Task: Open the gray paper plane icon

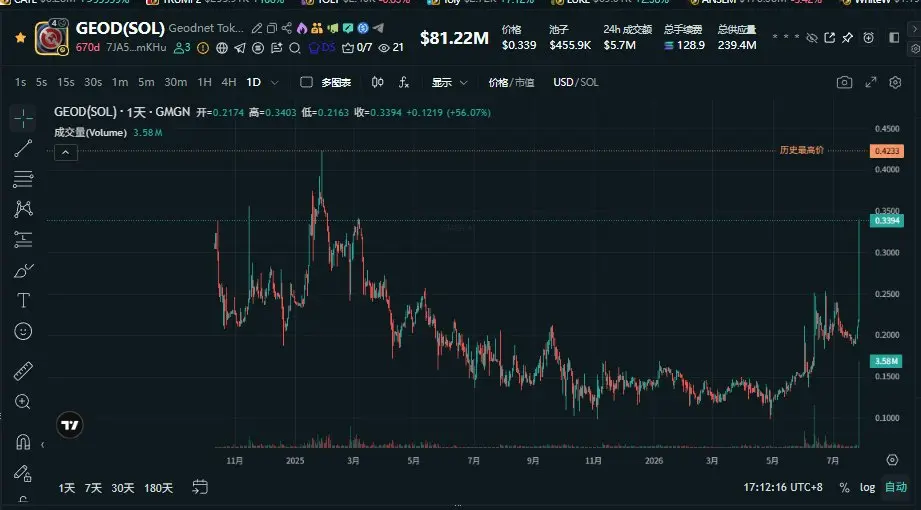Action: (378, 28)
